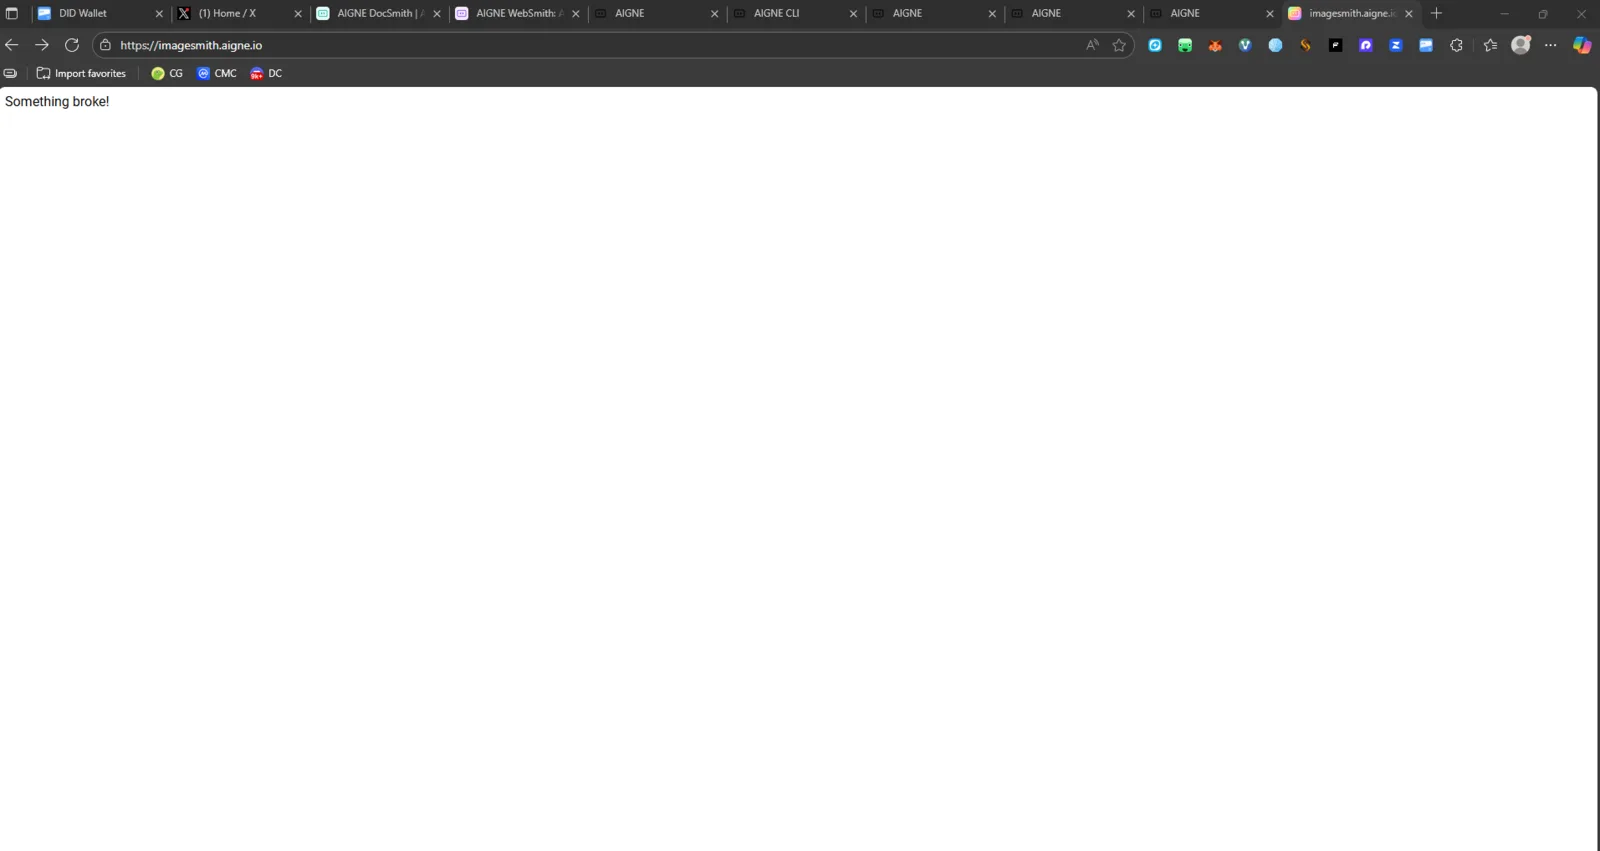Reload the imagesmith page
The height and width of the screenshot is (851, 1600).
pyautogui.click(x=72, y=45)
